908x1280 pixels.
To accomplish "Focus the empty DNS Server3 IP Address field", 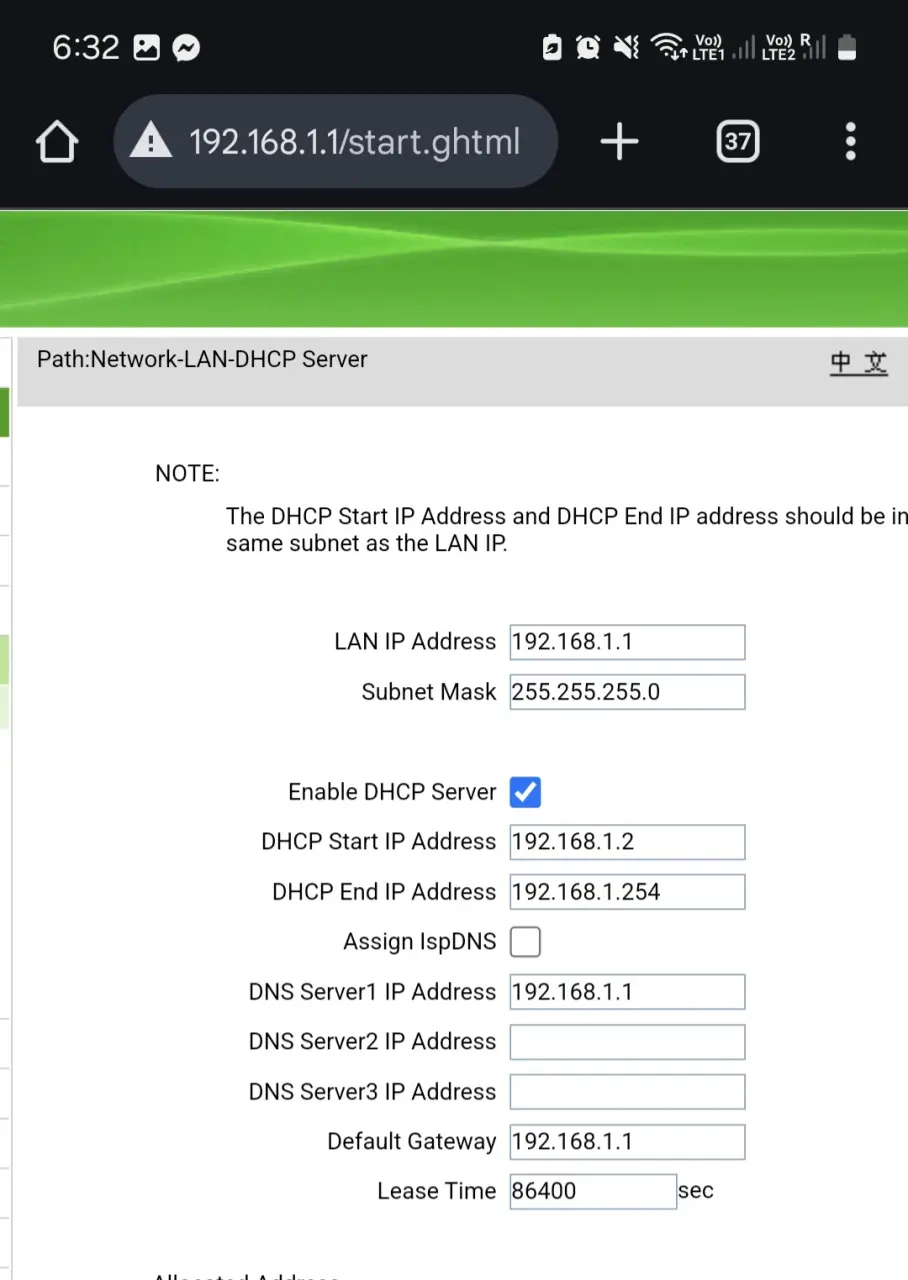I will point(627,1092).
